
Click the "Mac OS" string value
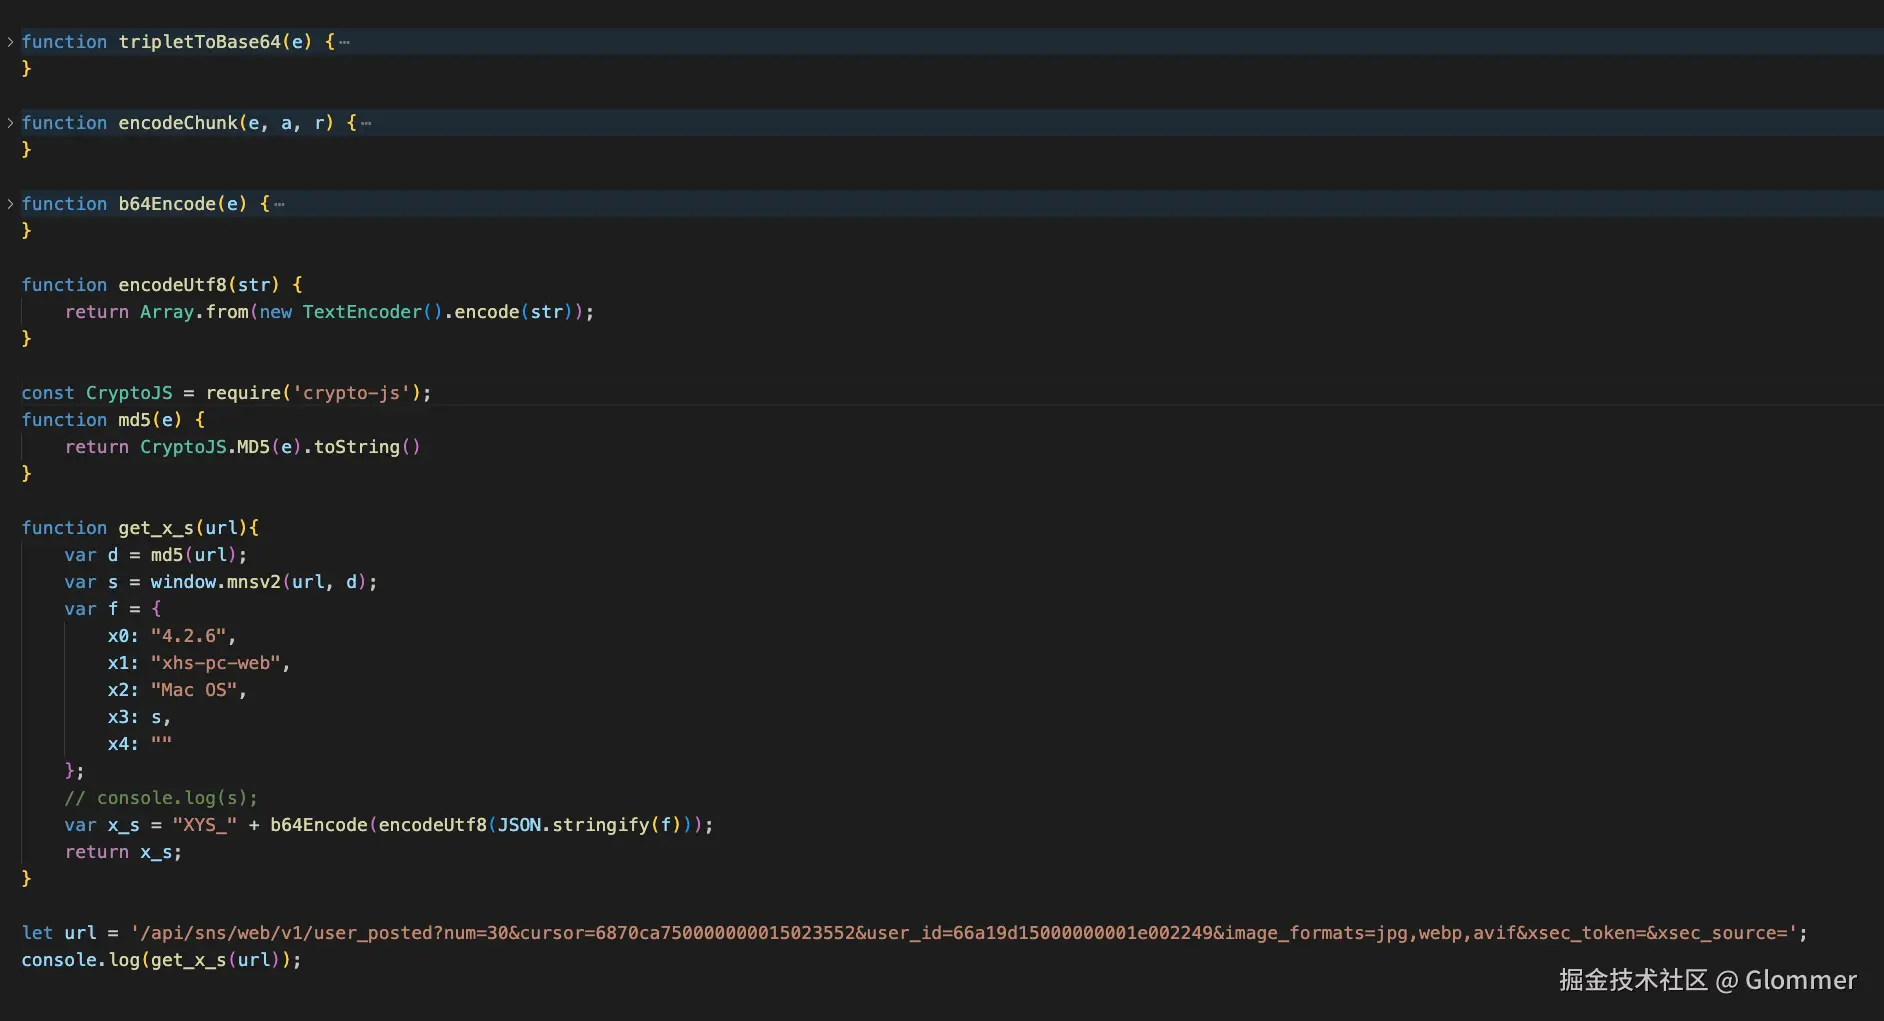(194, 690)
